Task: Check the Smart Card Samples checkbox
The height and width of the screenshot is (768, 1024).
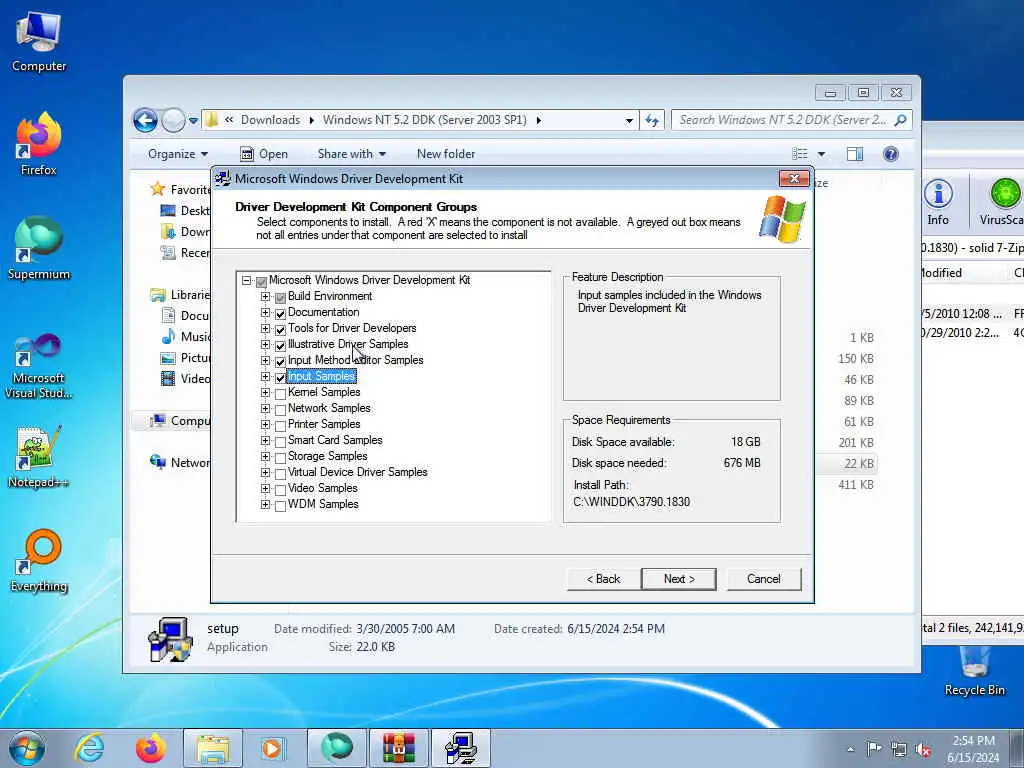Action: (x=280, y=441)
